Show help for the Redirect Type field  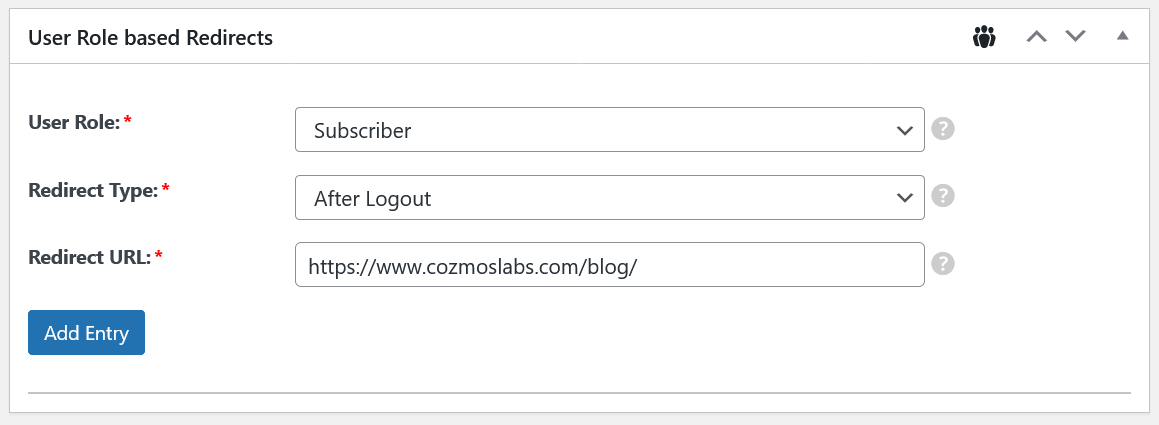tap(942, 197)
